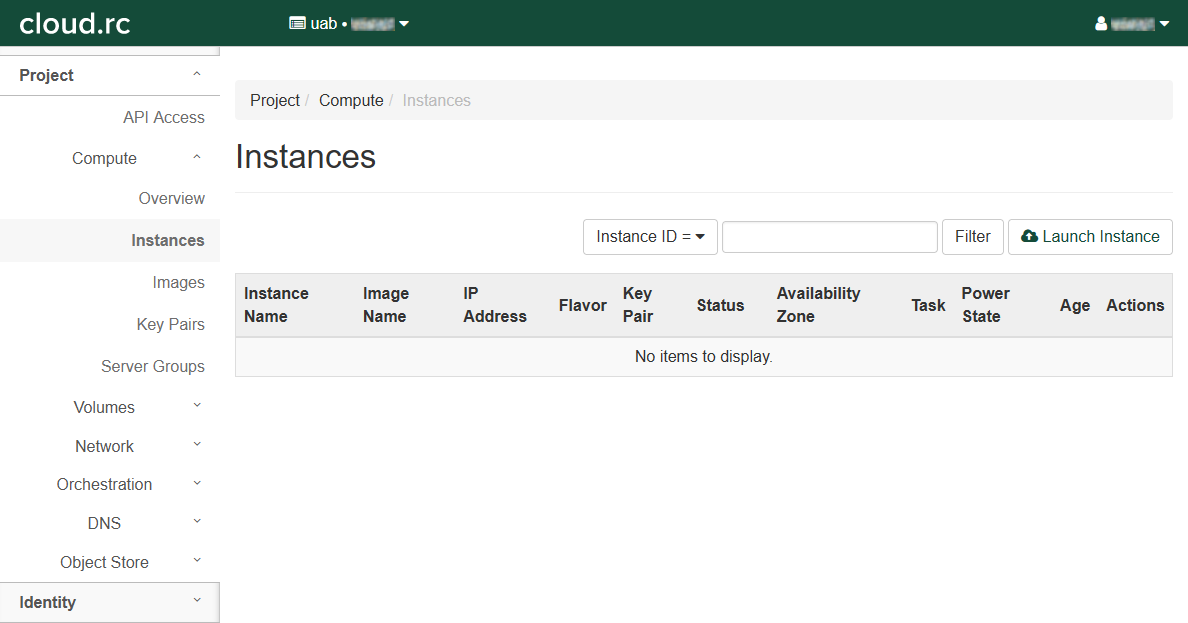Collapse the Project section
Viewport: 1188px width, 623px height.
pyautogui.click(x=109, y=75)
